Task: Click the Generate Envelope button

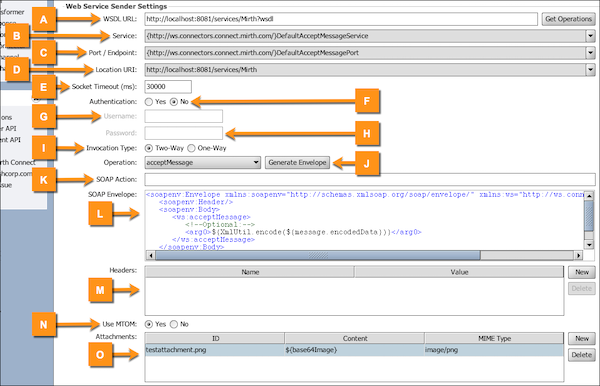Action: 297,163
